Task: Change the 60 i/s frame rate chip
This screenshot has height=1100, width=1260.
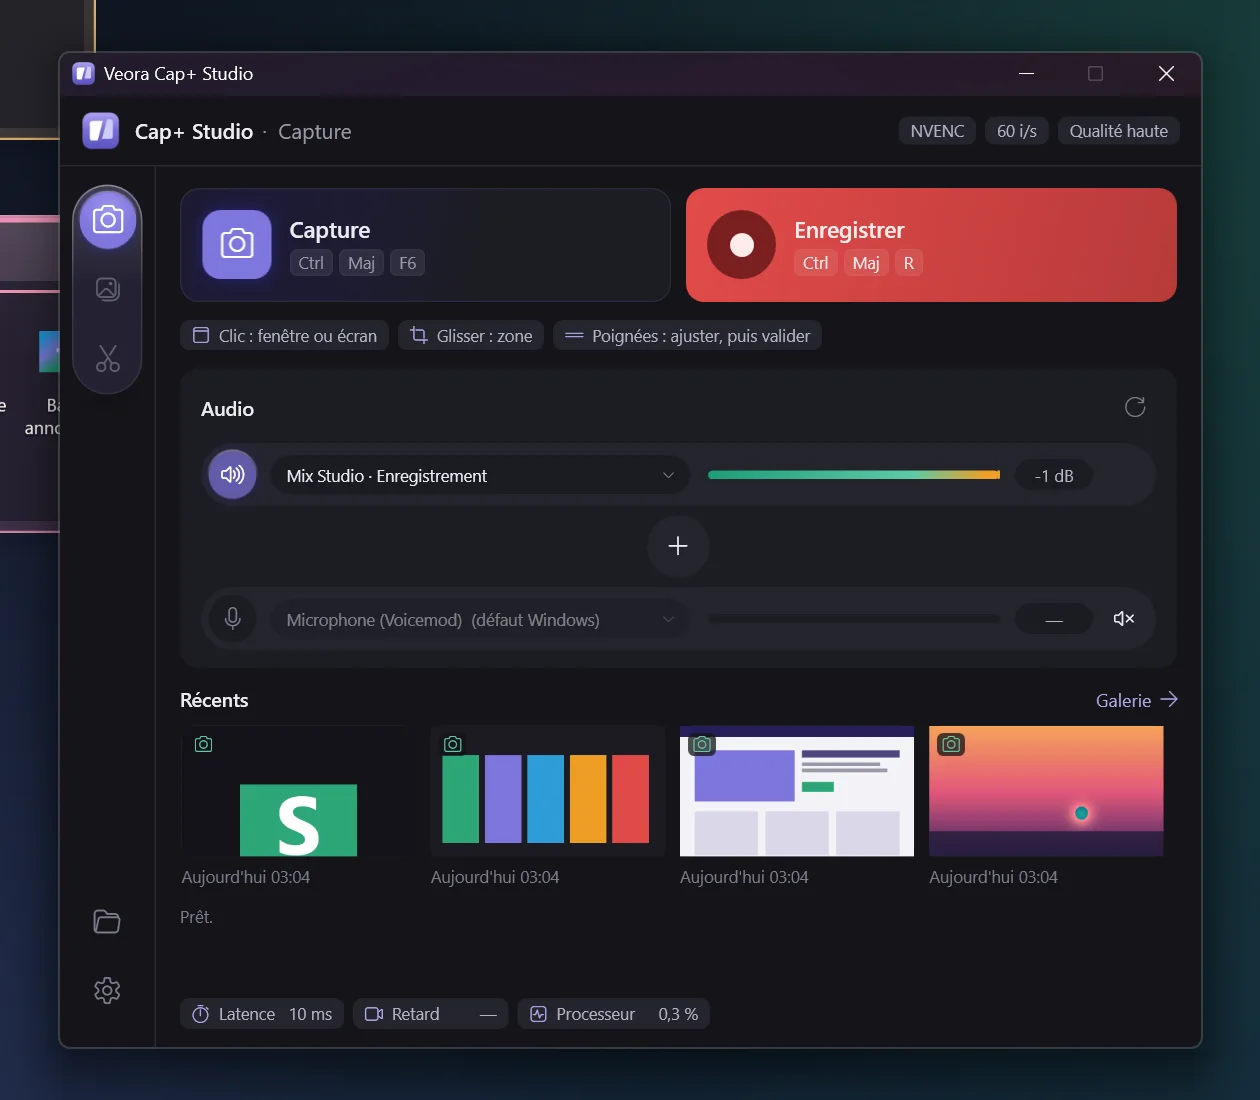Action: 1017,131
